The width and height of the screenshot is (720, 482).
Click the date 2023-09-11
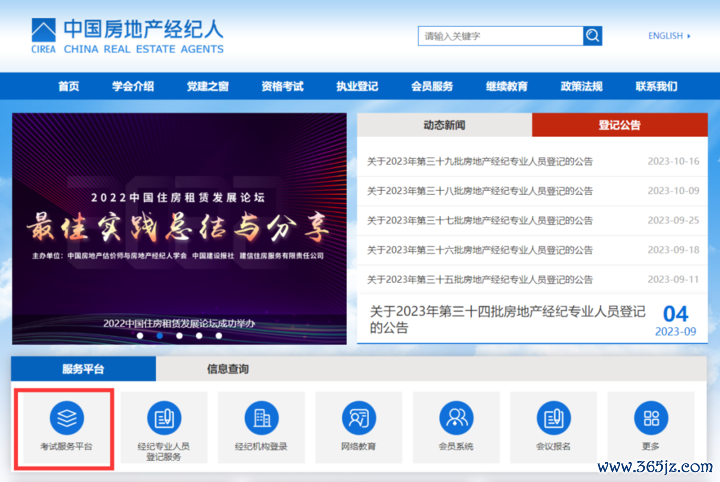click(673, 280)
